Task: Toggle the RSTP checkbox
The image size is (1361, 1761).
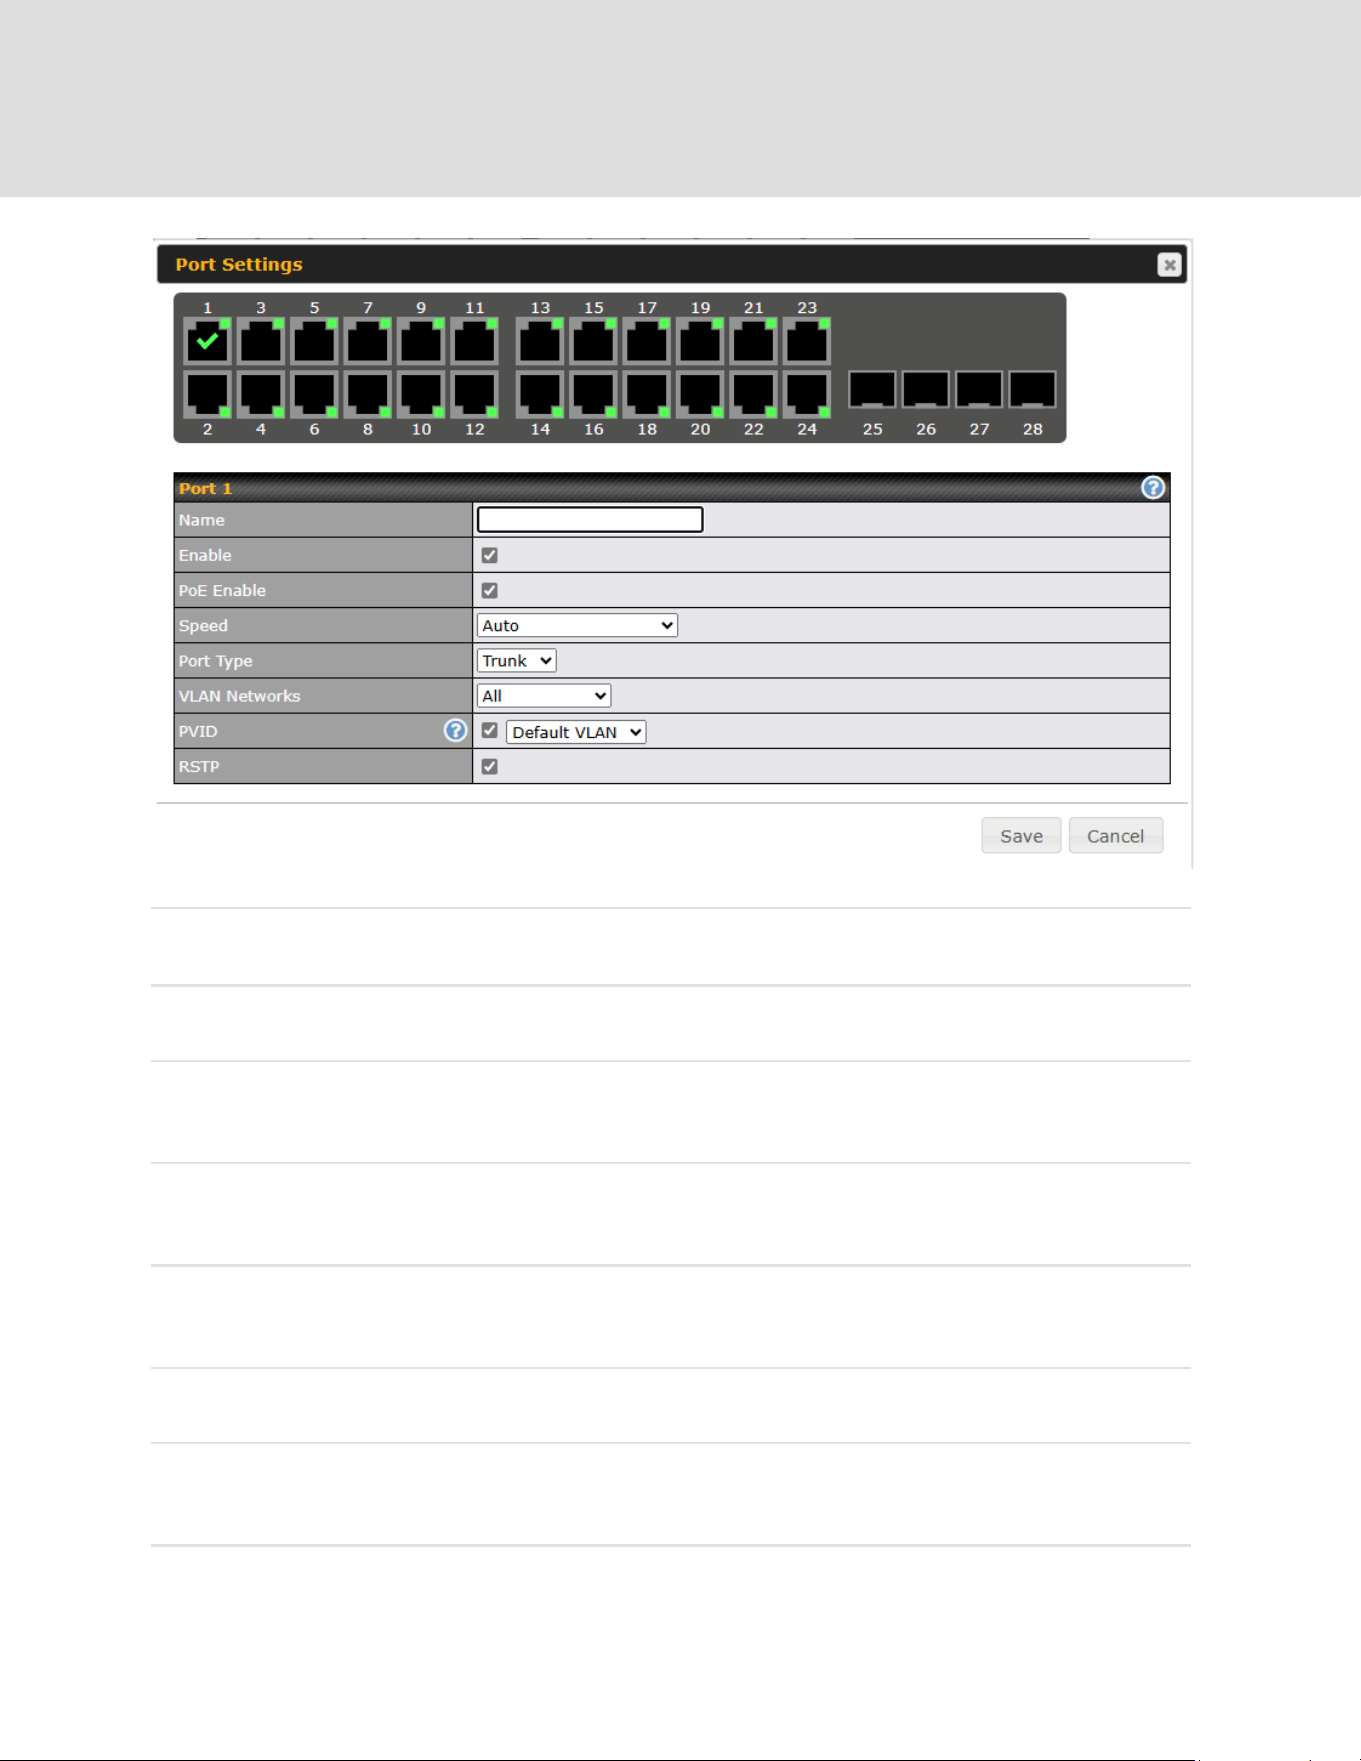Action: 489,766
